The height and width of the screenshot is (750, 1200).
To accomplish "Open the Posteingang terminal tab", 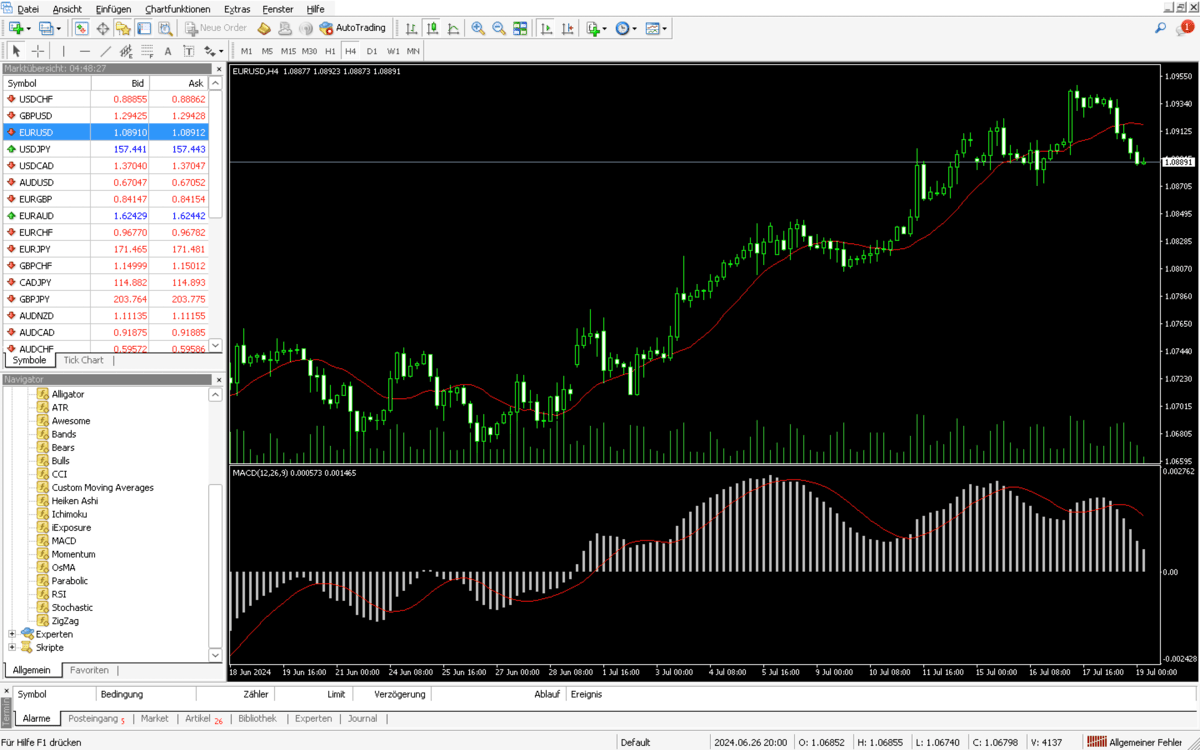I will pos(96,718).
